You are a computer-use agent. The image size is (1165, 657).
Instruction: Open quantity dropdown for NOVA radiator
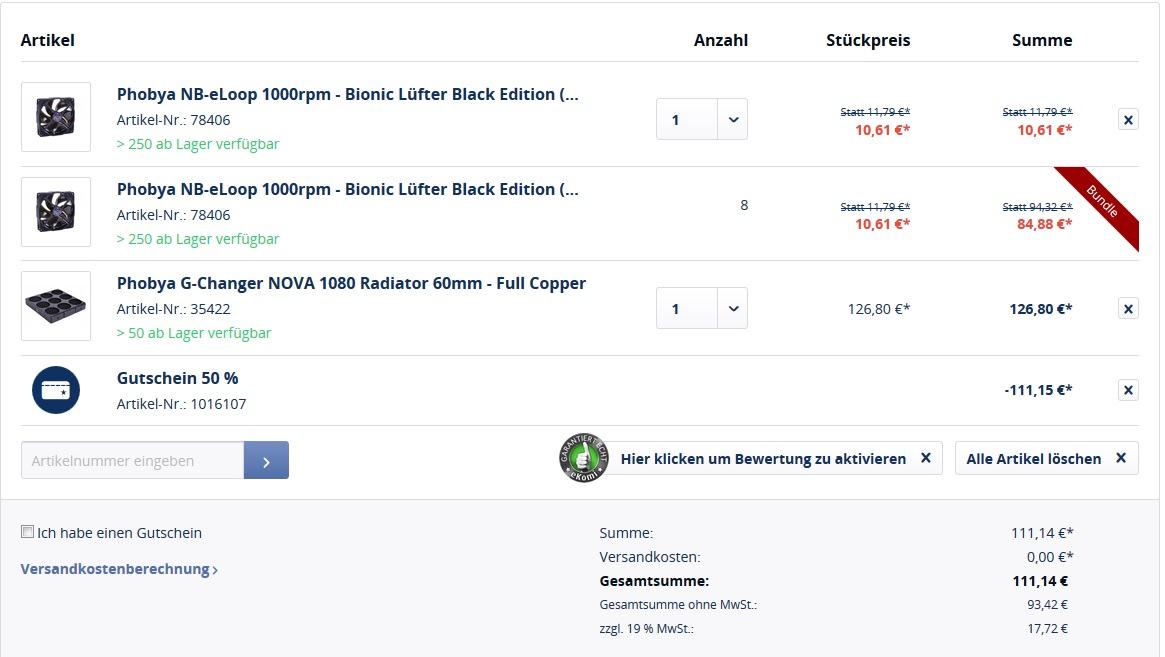tap(733, 309)
